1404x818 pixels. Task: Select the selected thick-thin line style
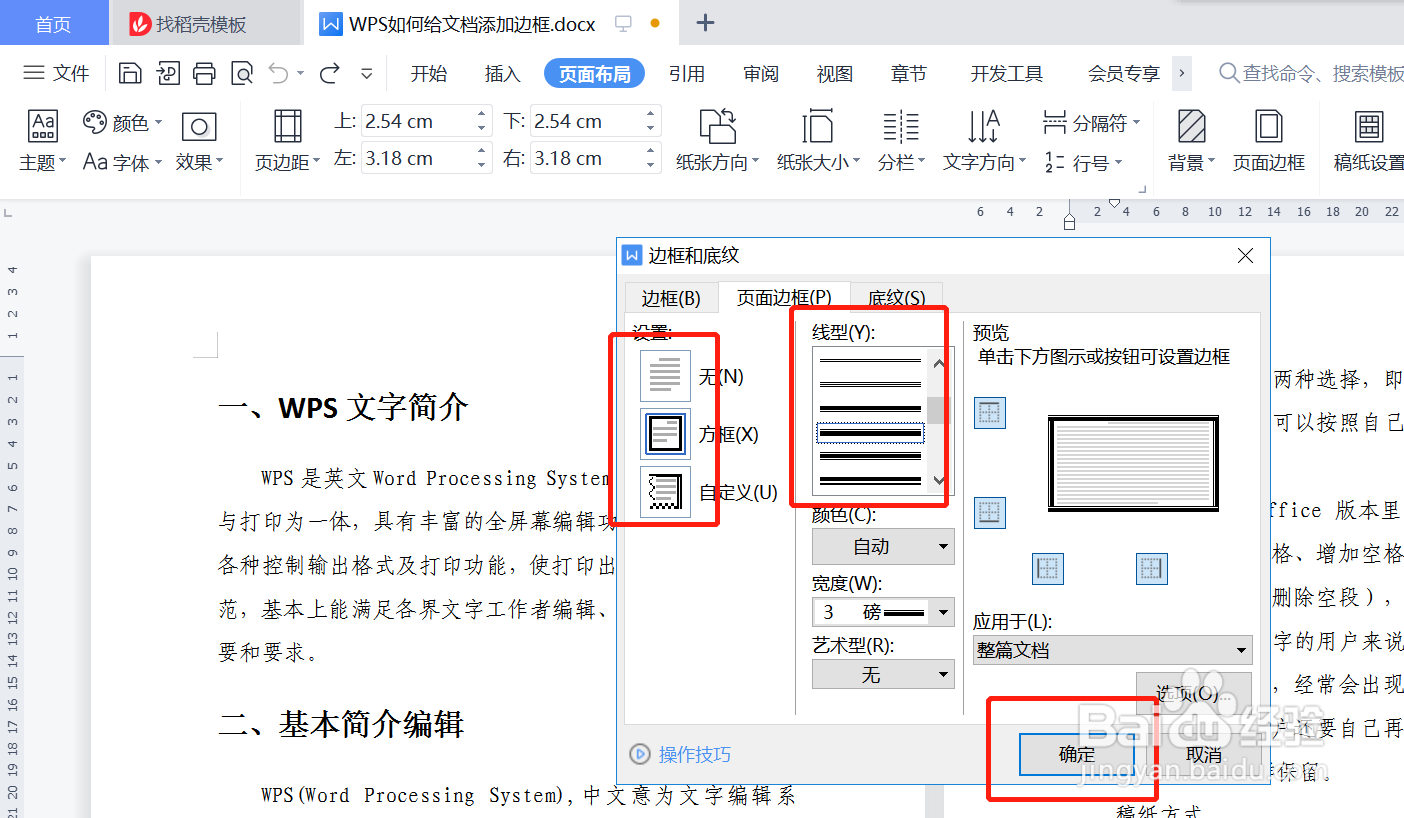pos(870,433)
